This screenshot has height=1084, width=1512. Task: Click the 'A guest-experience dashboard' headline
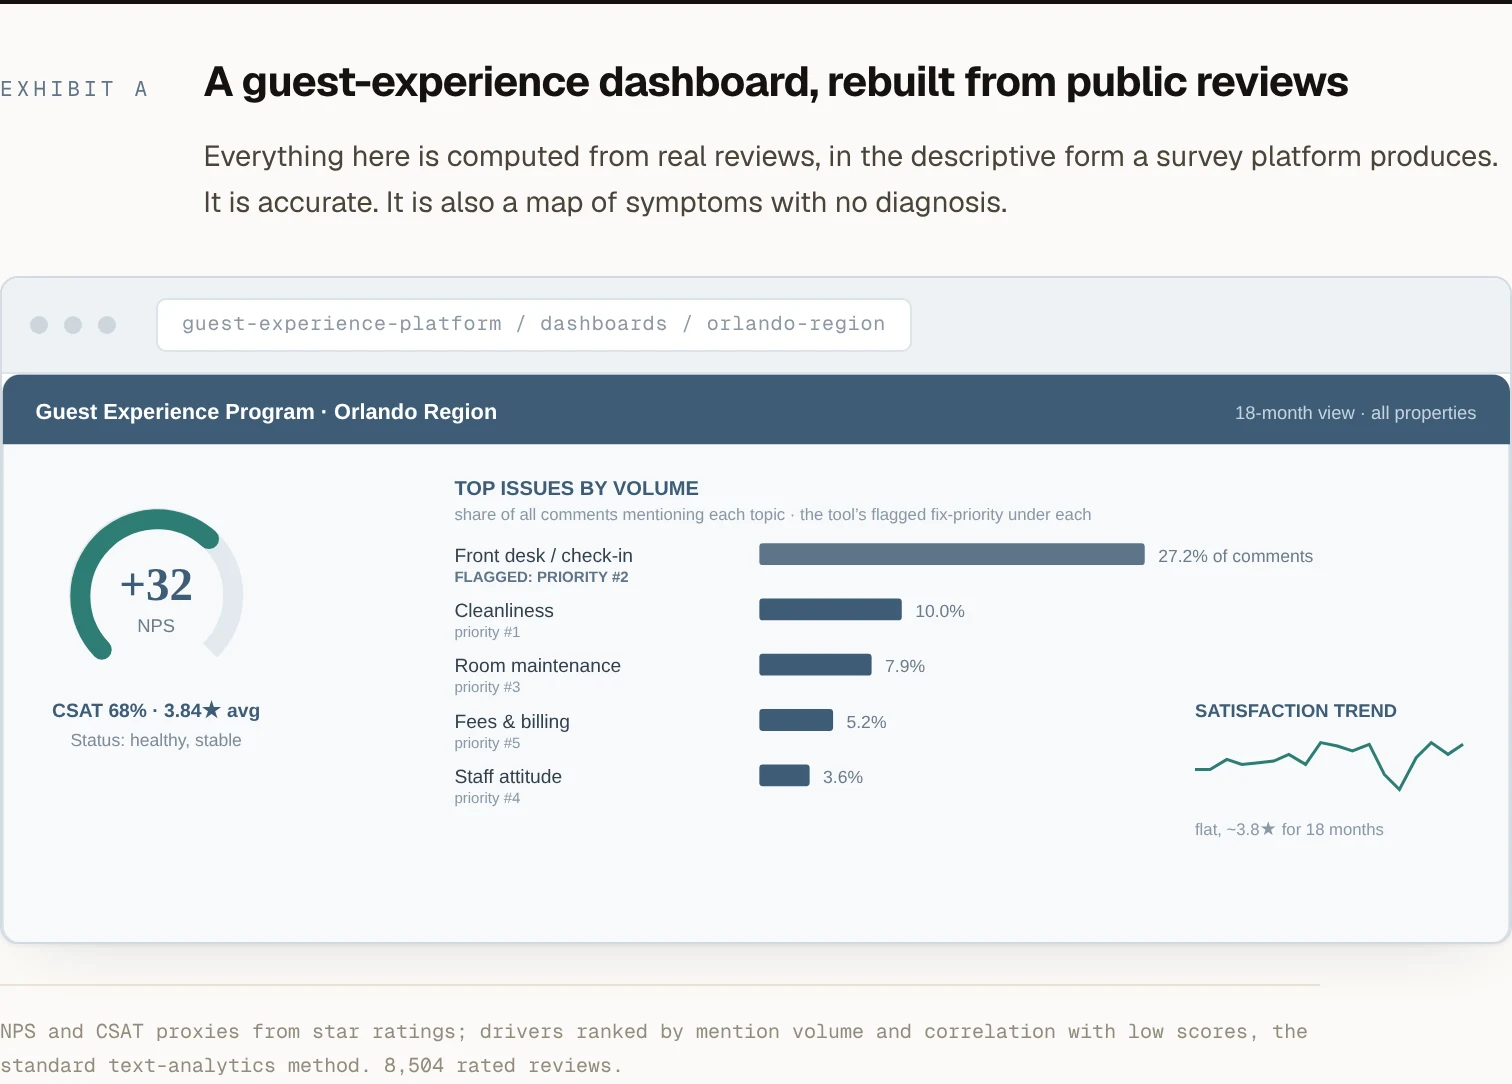point(775,82)
